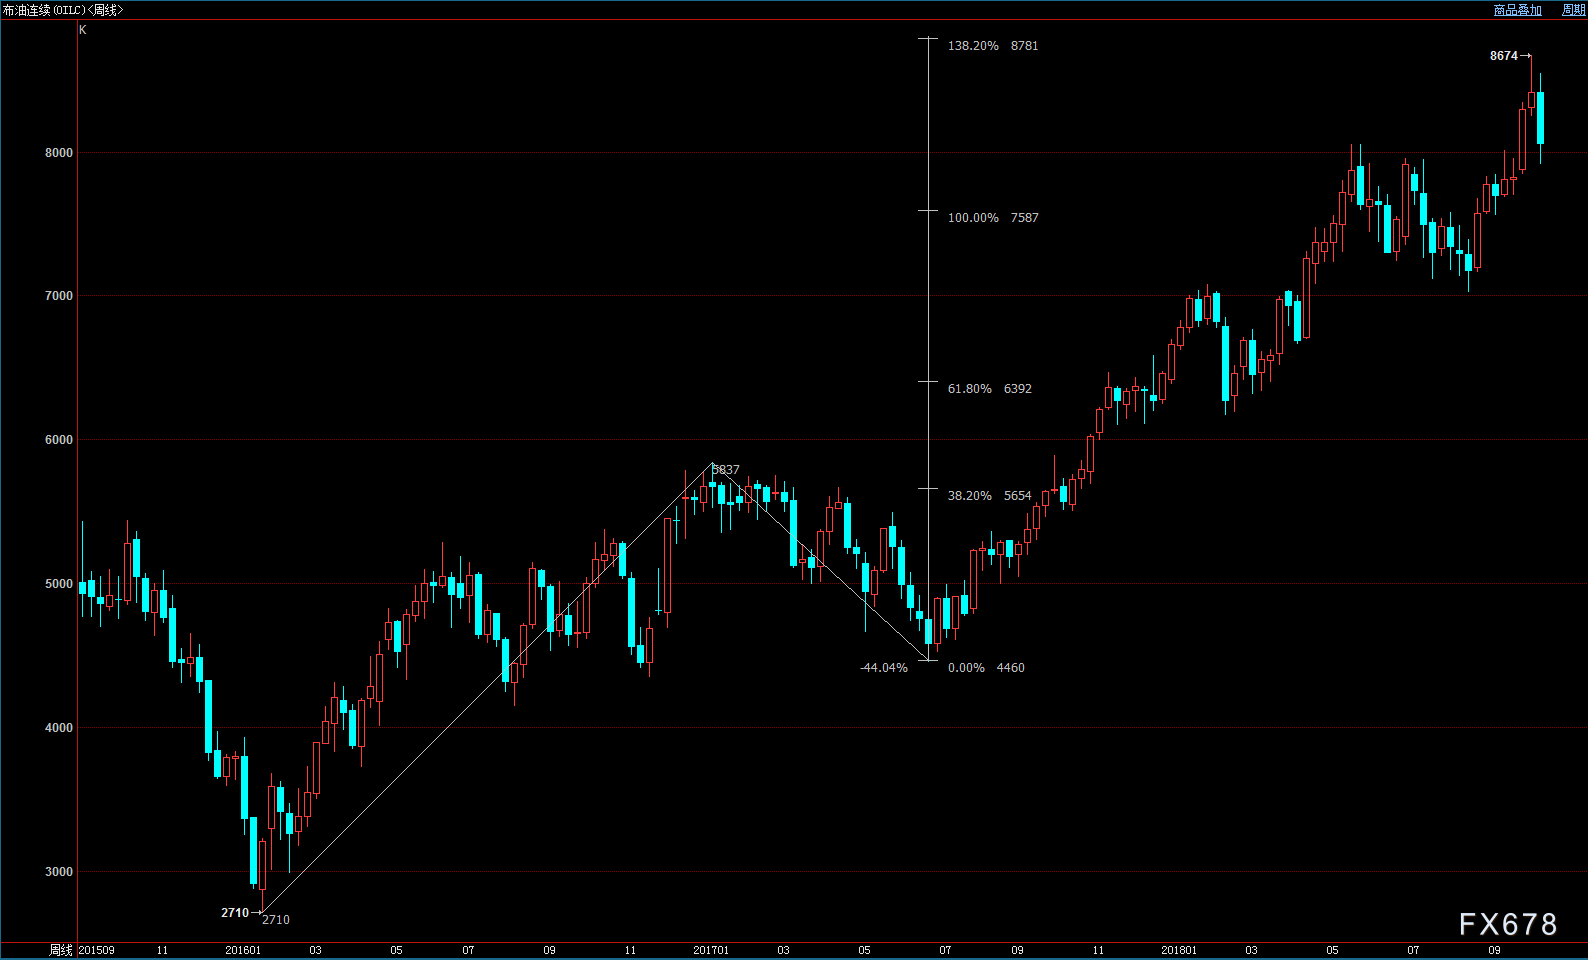
Task: Select the 138.20% 8781 Fibonacci label
Action: 993,46
